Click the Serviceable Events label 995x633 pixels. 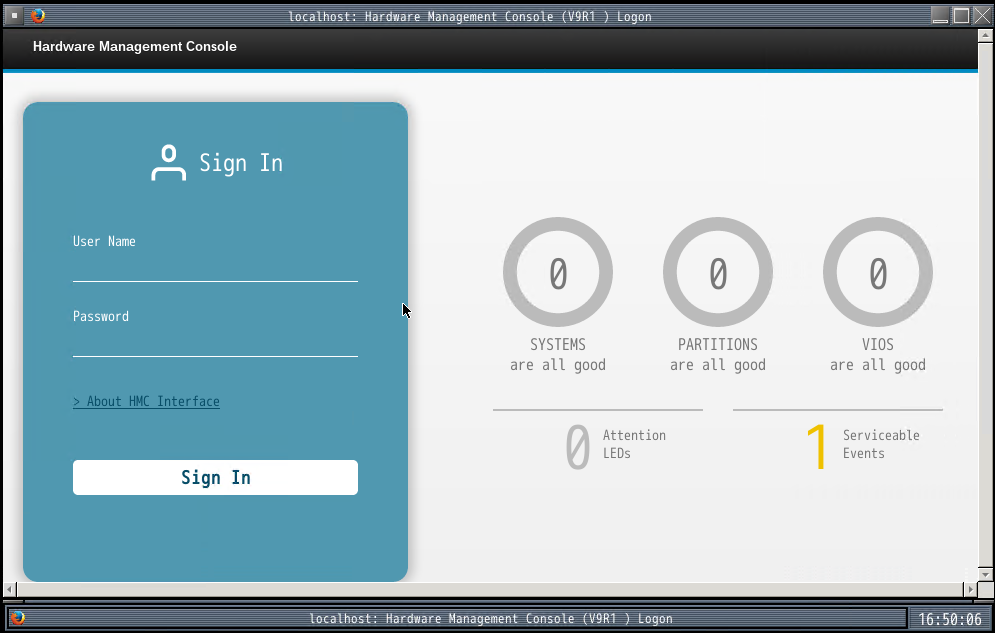pos(881,444)
